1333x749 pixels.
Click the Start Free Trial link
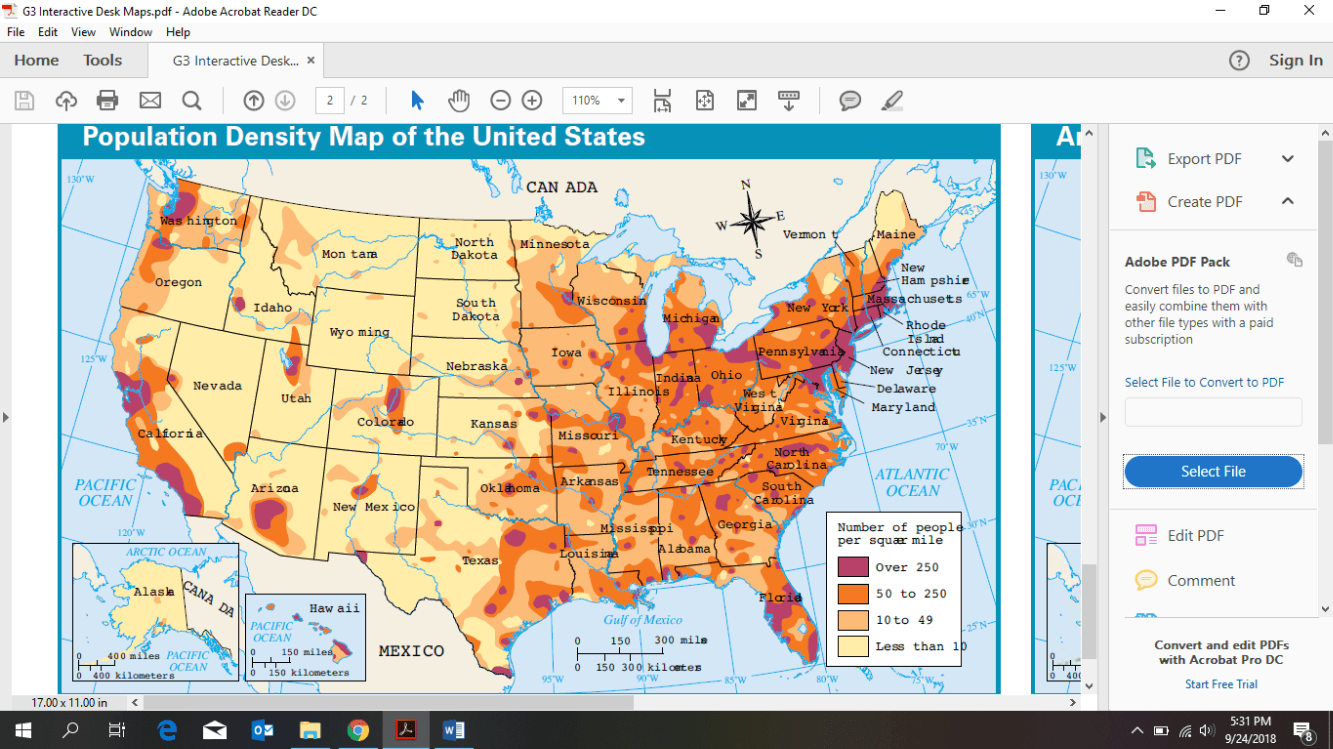(1221, 684)
